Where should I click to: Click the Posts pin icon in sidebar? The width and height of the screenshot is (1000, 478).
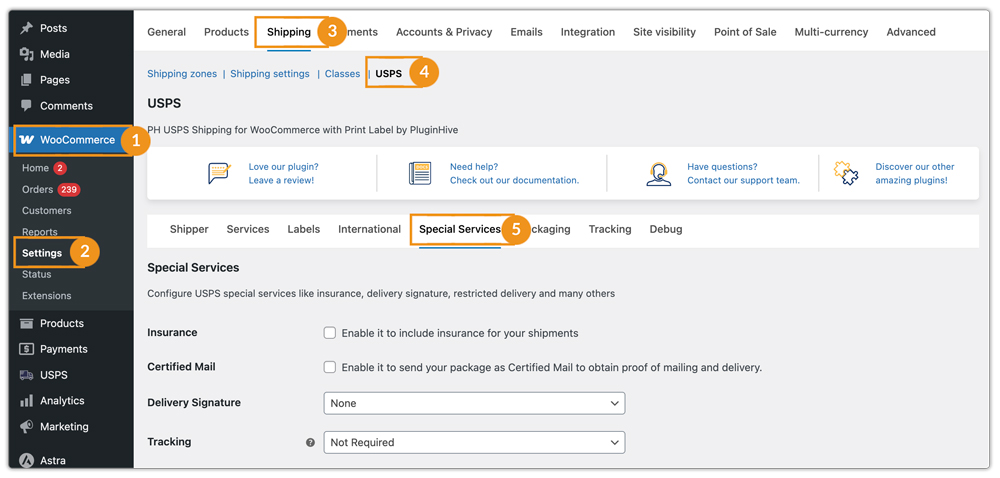26,29
